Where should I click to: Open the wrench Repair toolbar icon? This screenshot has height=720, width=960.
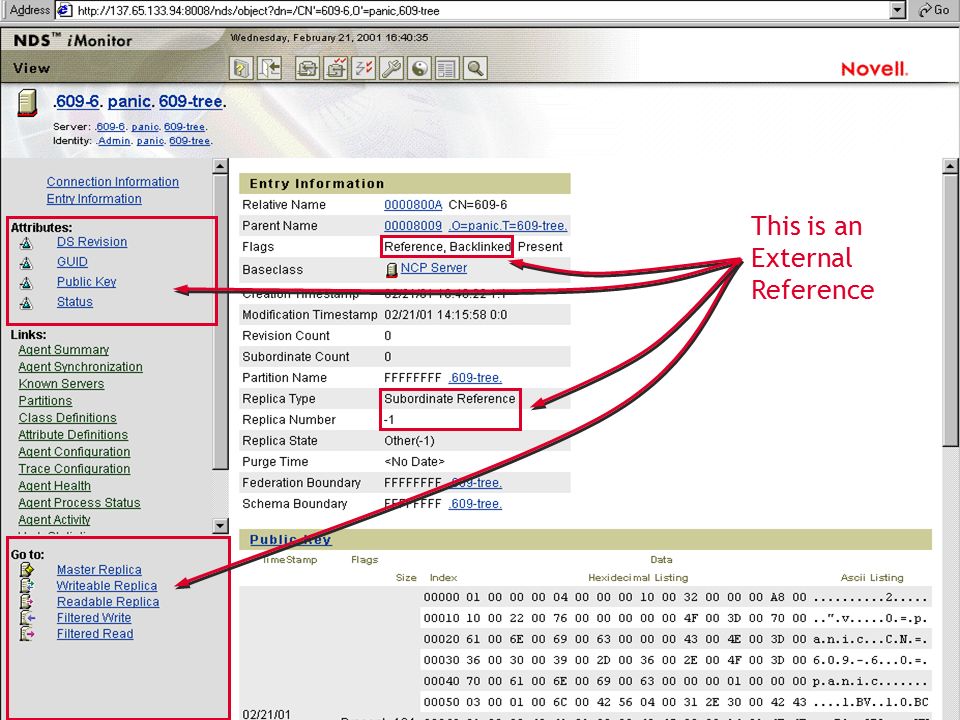pos(391,68)
